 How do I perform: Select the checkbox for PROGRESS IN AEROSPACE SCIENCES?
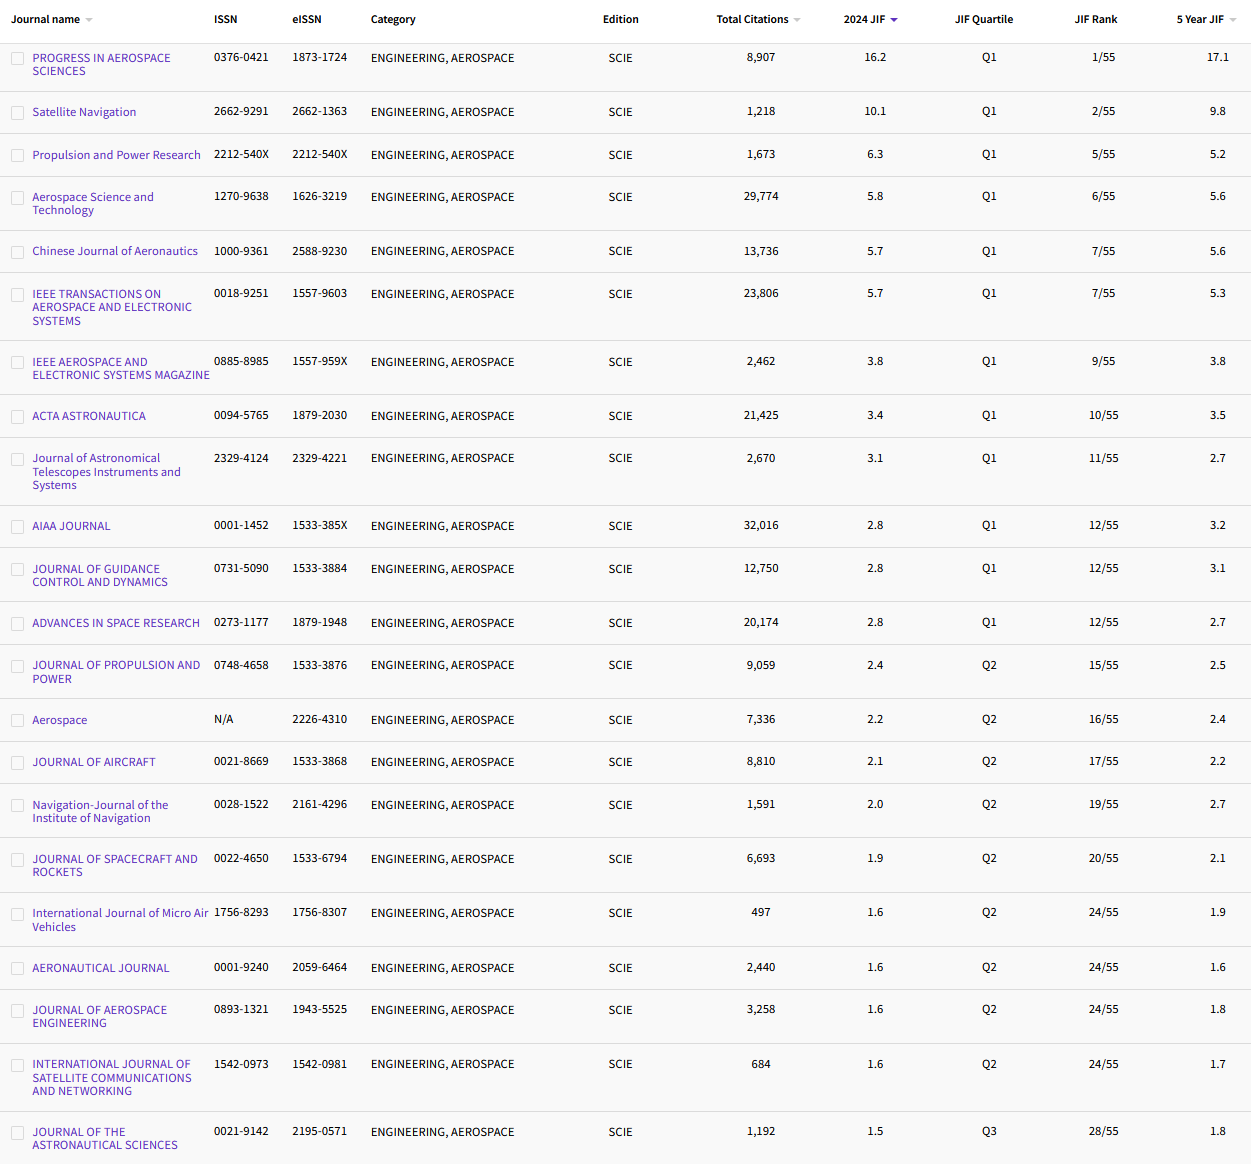pos(17,58)
